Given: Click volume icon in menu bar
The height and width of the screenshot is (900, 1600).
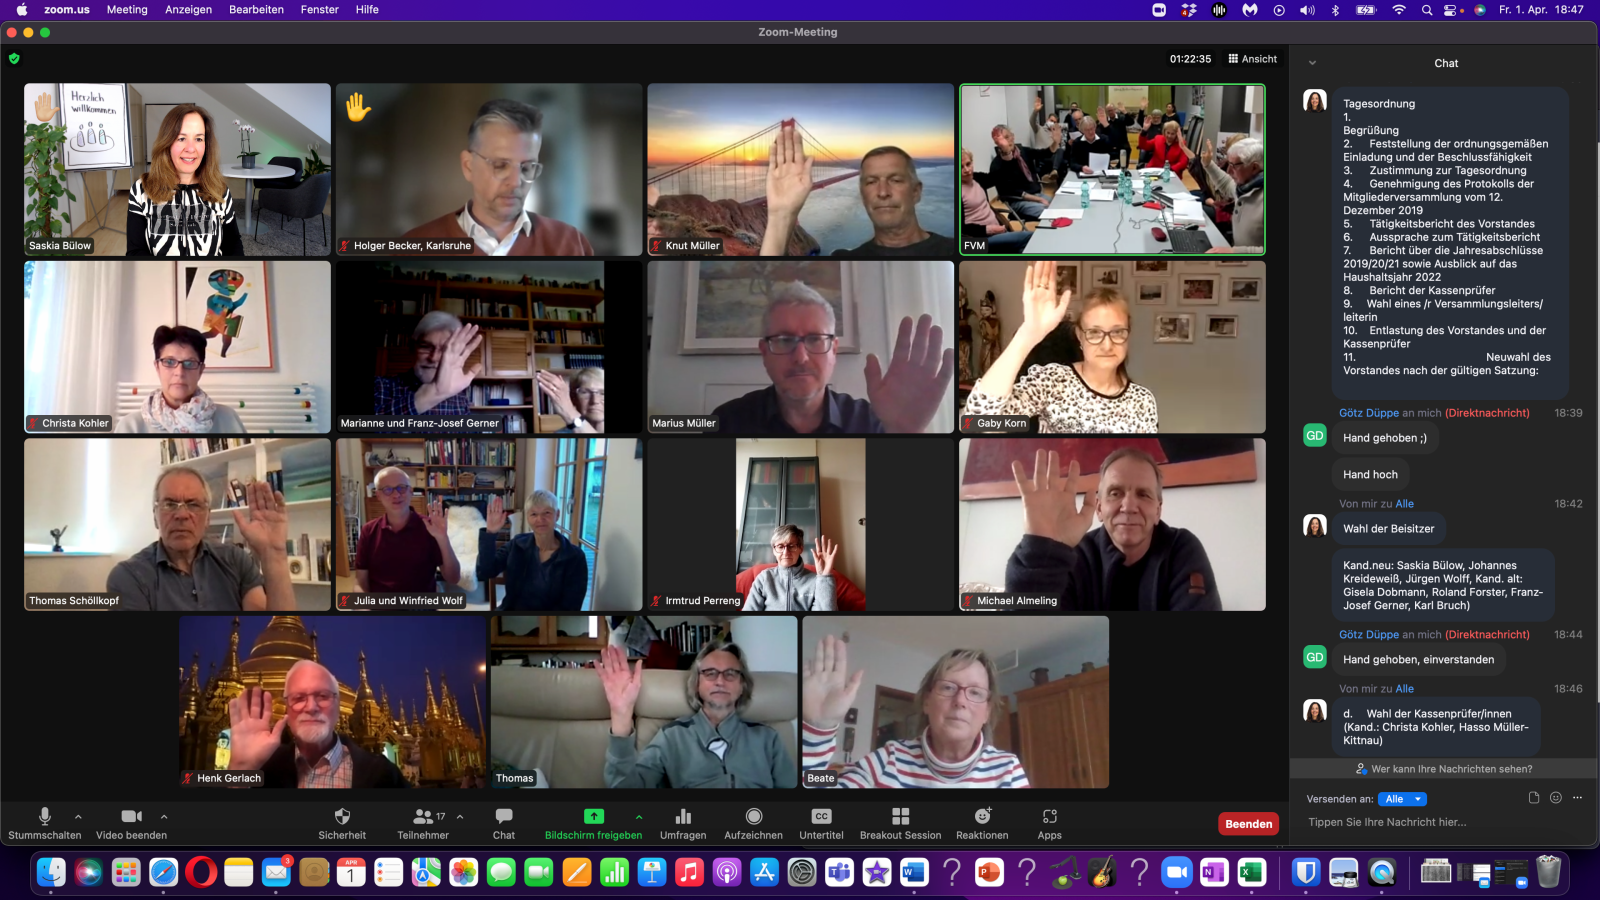Looking at the screenshot, I should click(x=1307, y=10).
